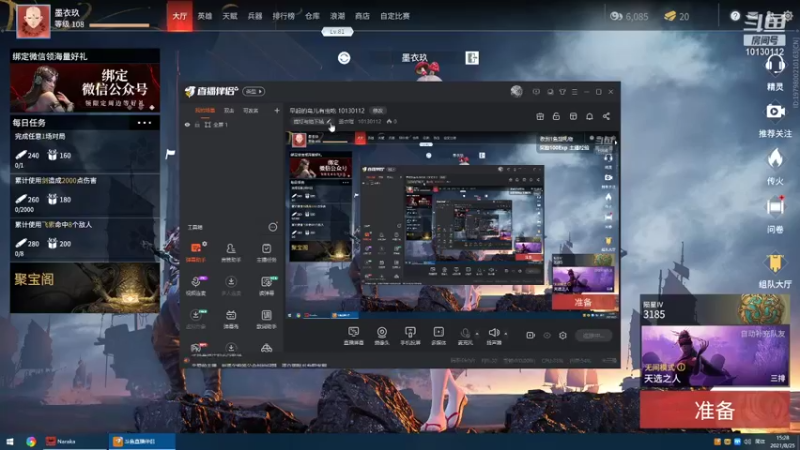The width and height of the screenshot is (800, 450).
Task: Open the 商店 shop tab
Action: (x=362, y=16)
